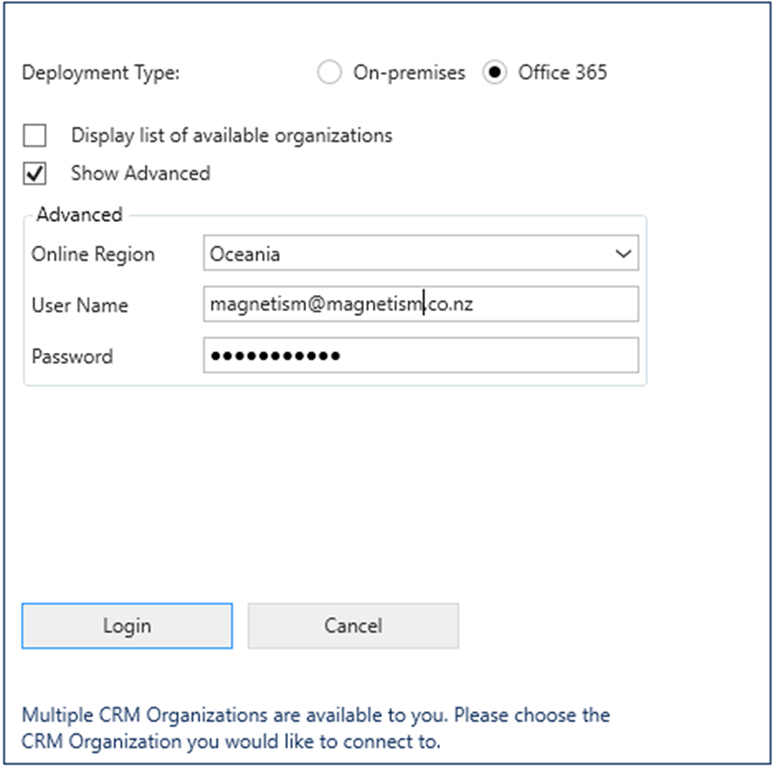Viewport: 778px width, 768px height.
Task: Select the On-premises radio button circle
Action: 329,73
